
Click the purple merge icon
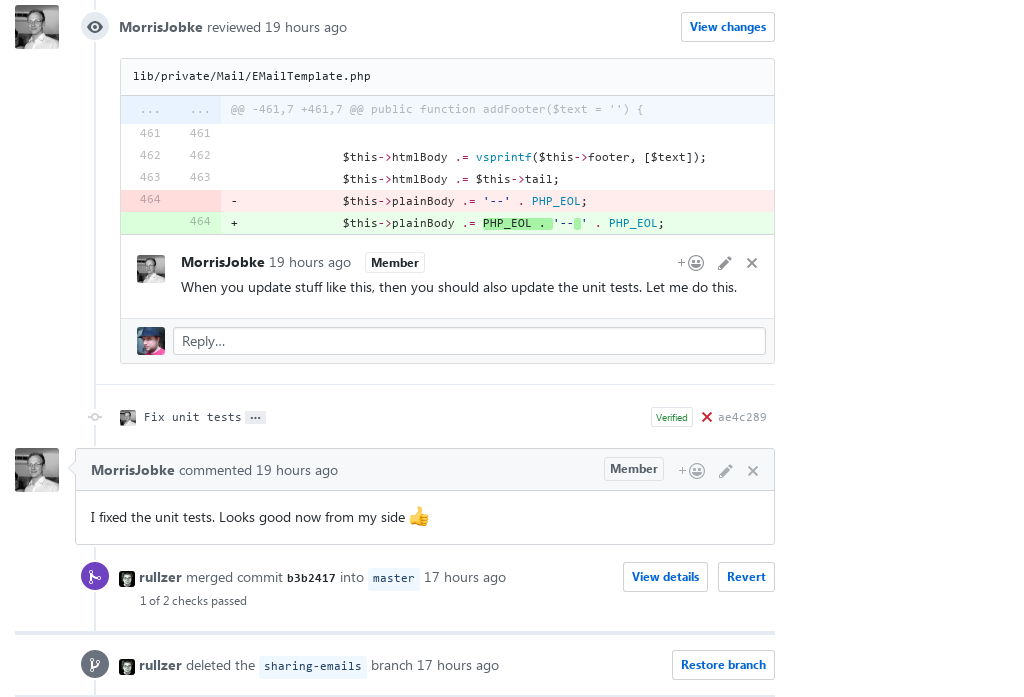(x=95, y=576)
